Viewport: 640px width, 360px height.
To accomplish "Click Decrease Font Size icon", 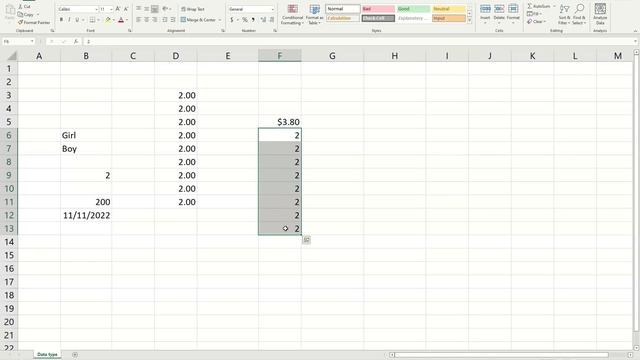I will pos(126,9).
